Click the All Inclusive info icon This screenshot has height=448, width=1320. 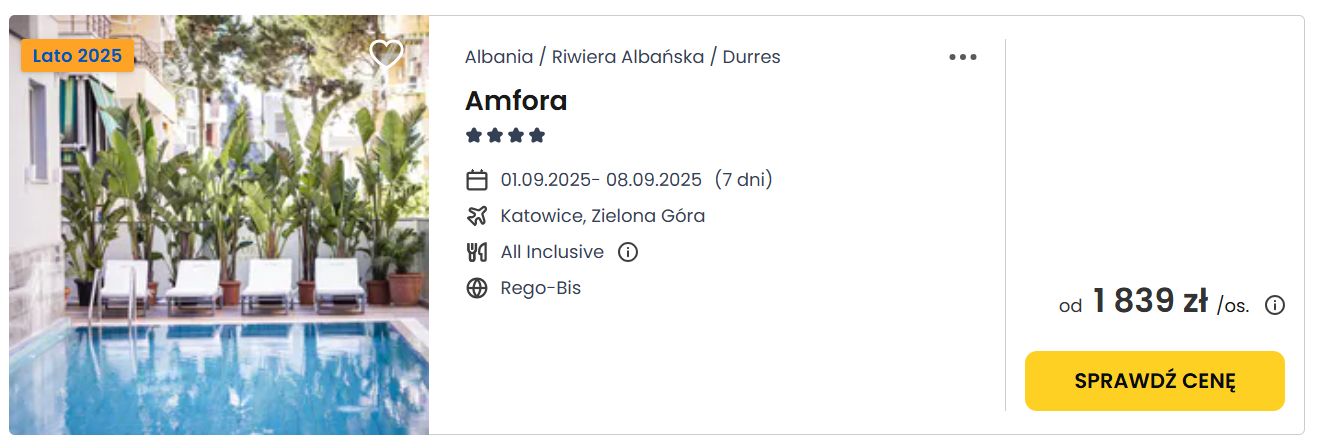tap(628, 252)
